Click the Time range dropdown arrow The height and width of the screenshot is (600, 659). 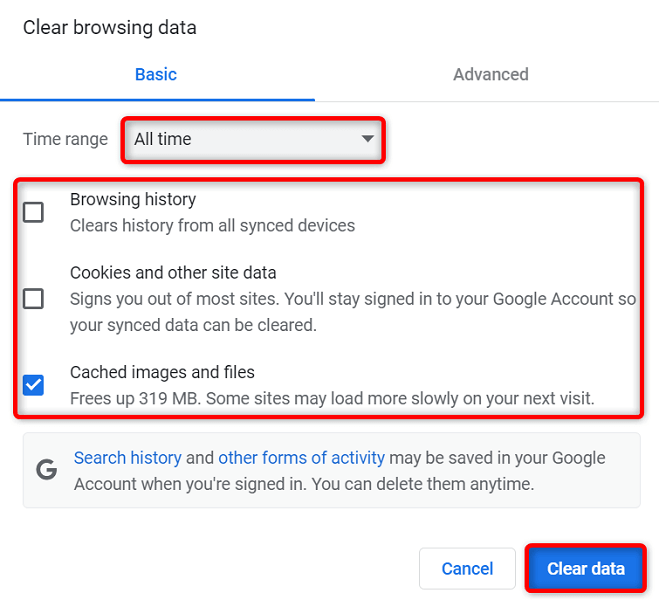(368, 139)
